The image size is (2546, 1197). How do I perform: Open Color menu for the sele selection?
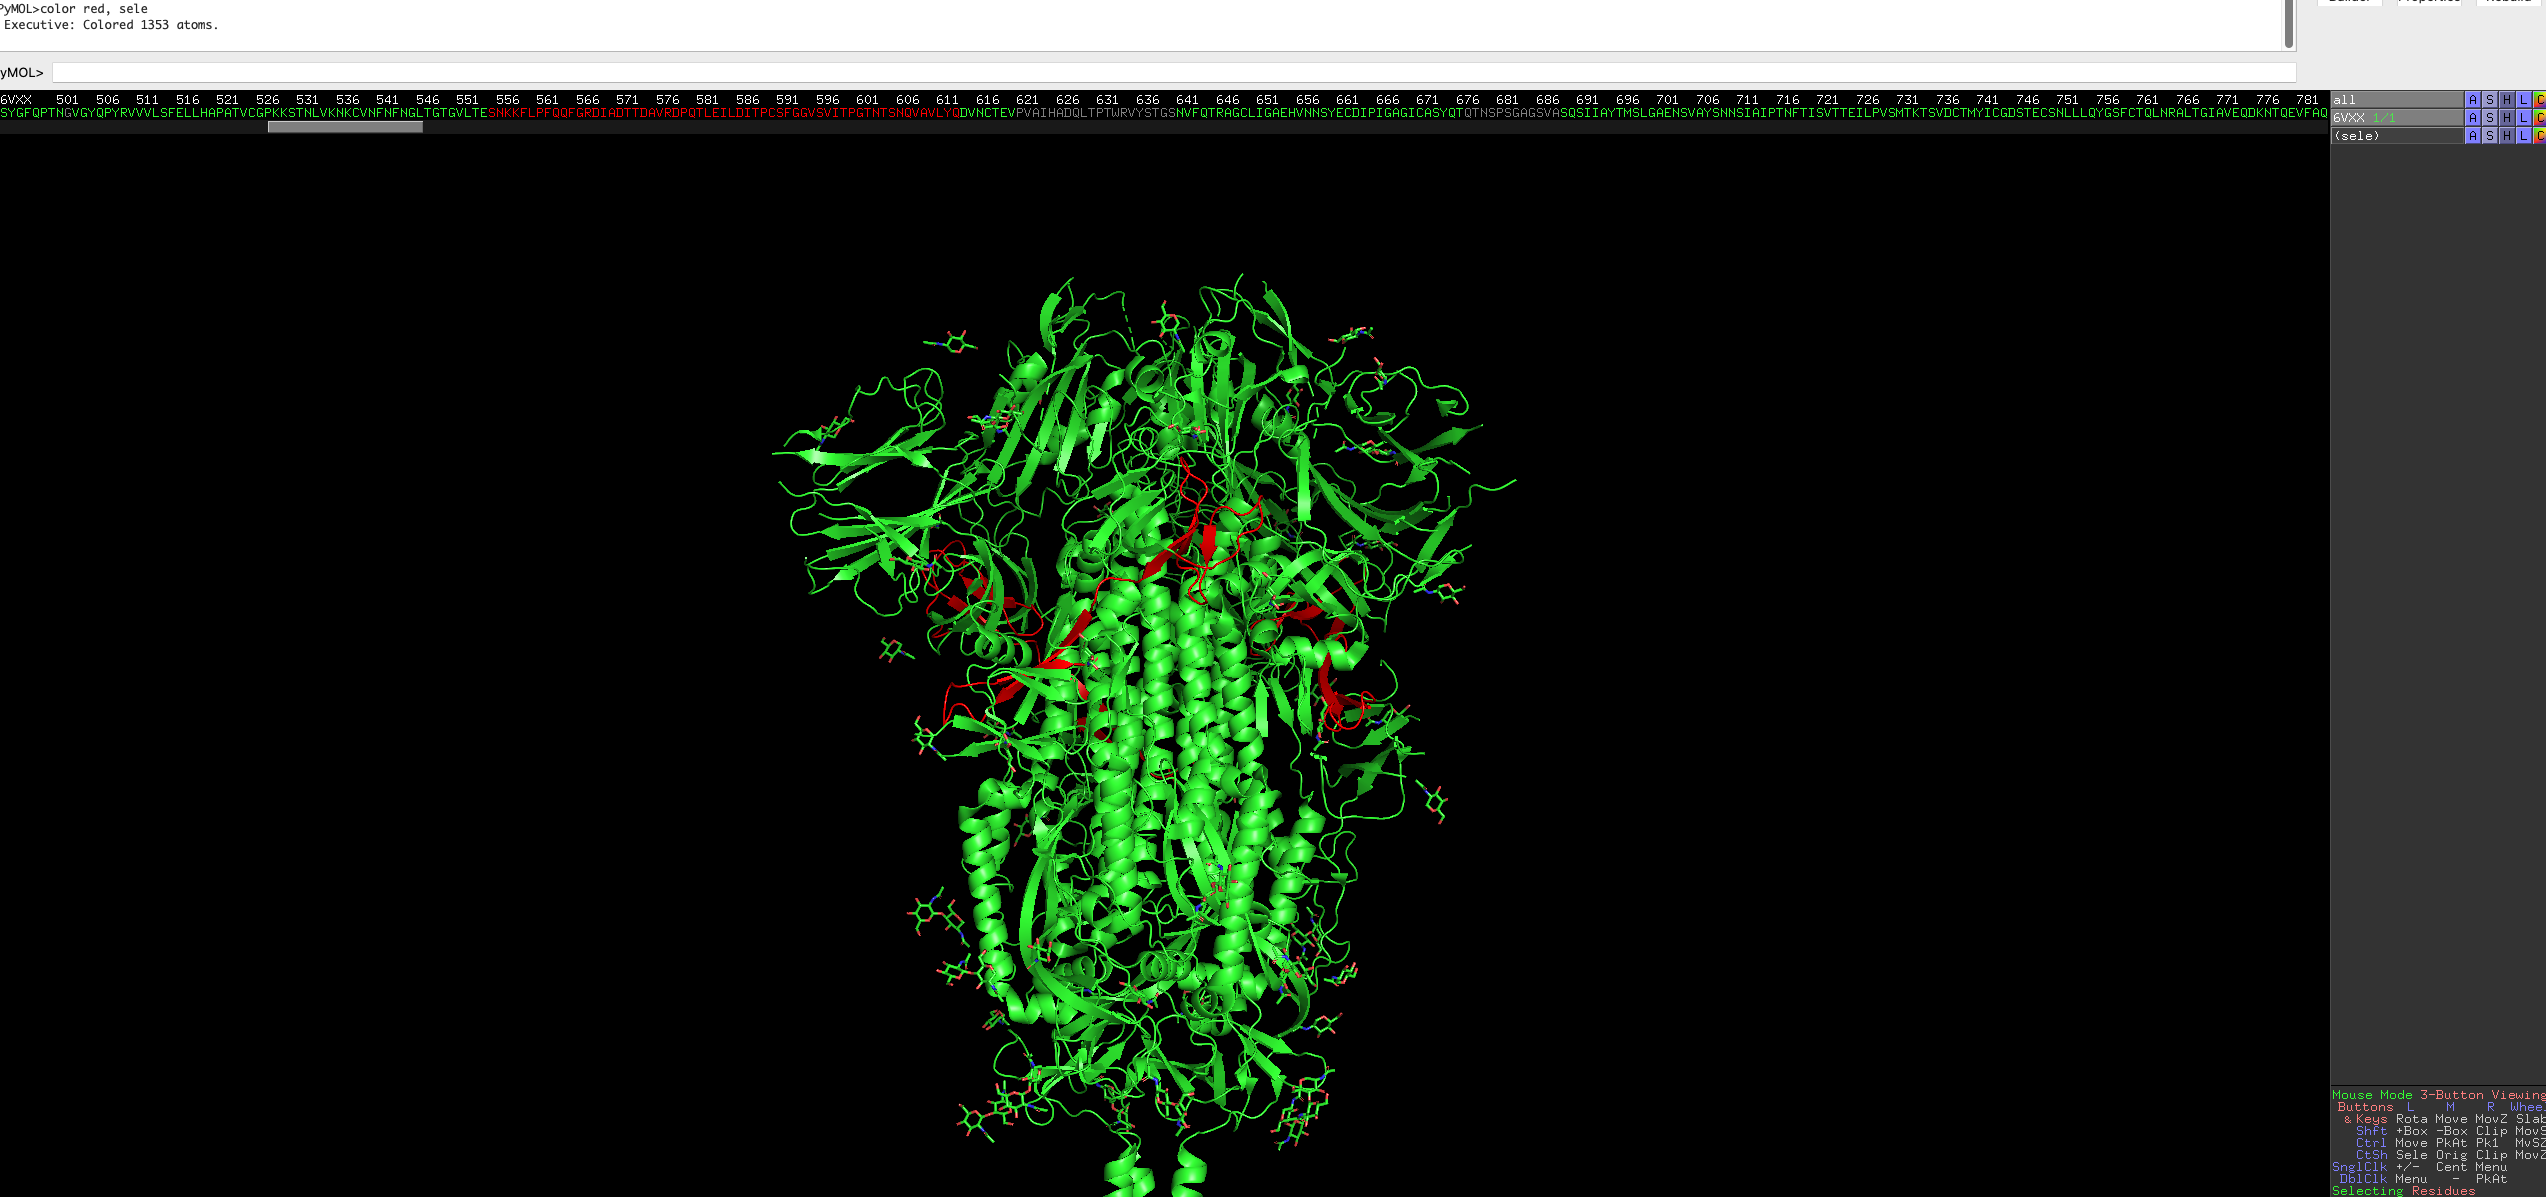(x=2539, y=136)
